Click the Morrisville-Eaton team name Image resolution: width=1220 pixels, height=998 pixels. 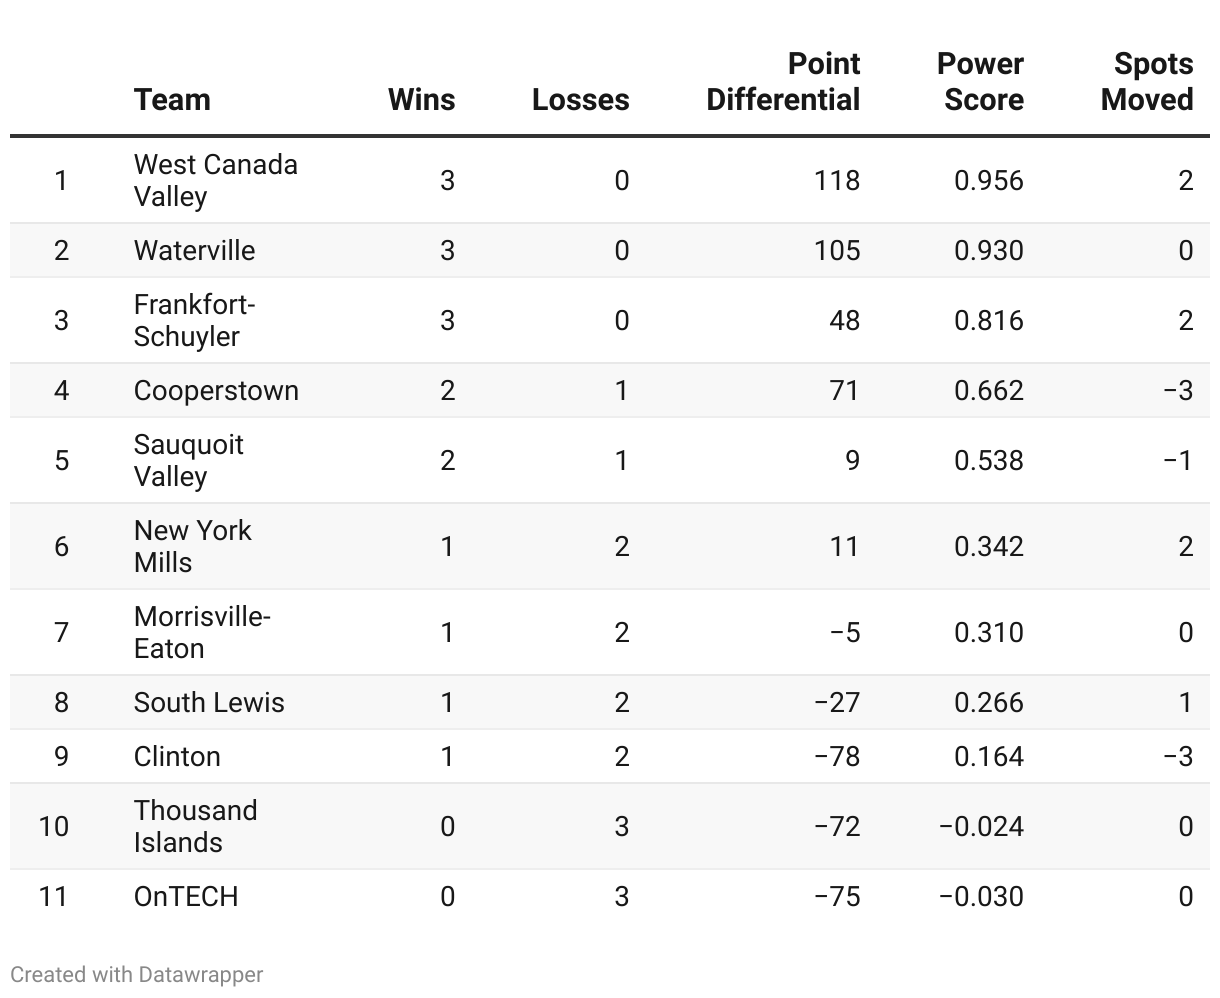click(202, 632)
